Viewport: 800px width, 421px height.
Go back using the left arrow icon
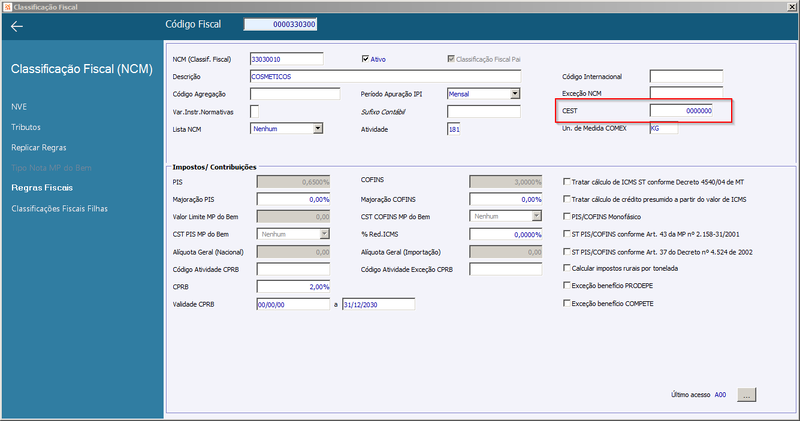(x=17, y=27)
